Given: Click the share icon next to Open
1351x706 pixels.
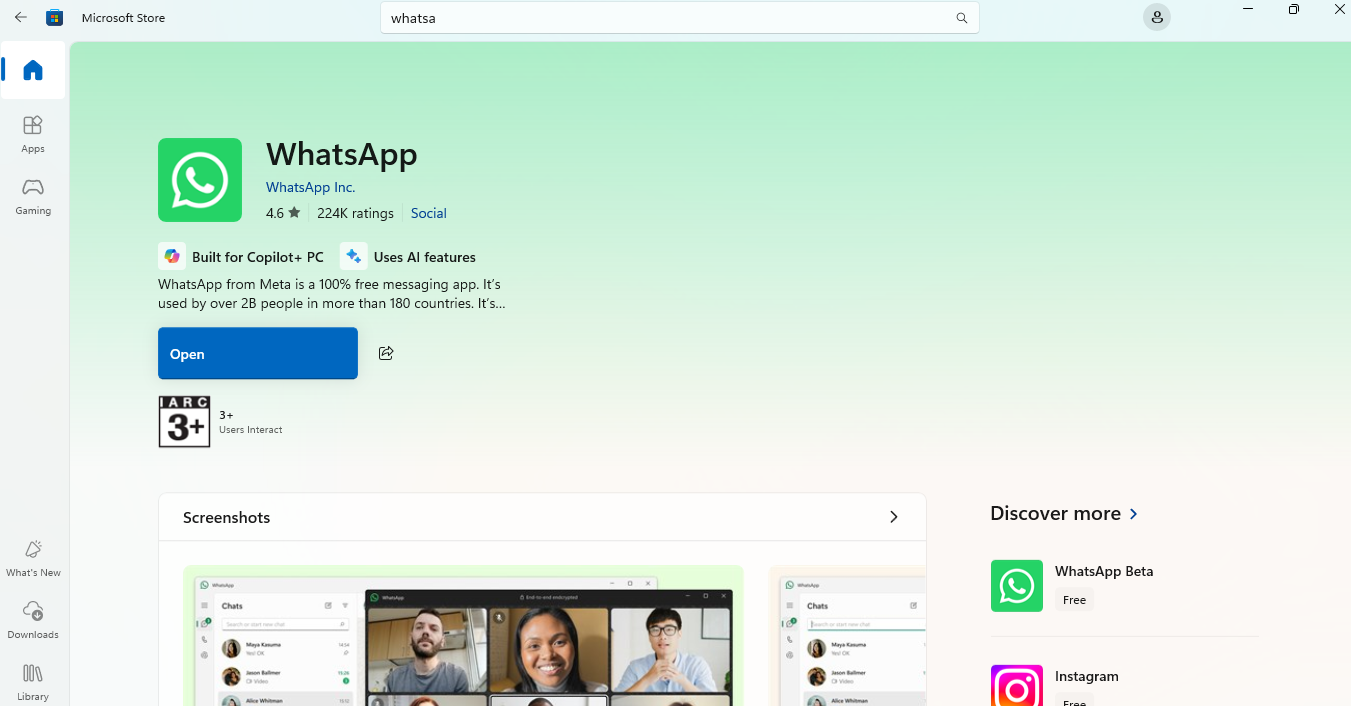Looking at the screenshot, I should click(386, 353).
